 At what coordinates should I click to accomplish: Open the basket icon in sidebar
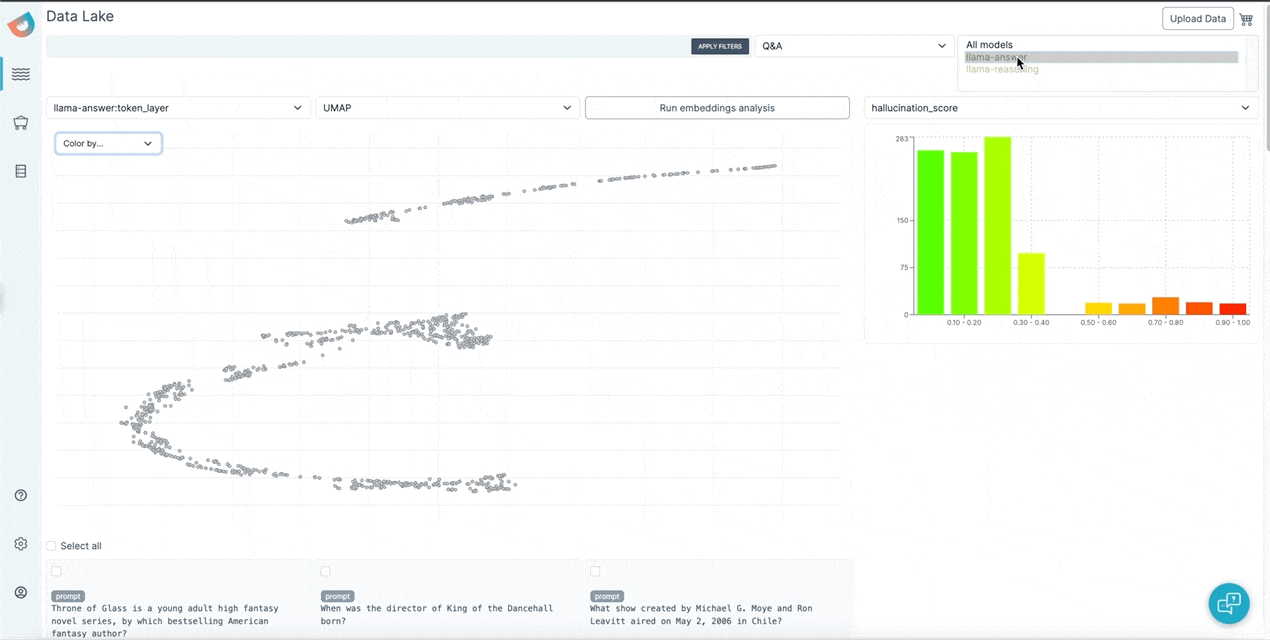coord(21,123)
